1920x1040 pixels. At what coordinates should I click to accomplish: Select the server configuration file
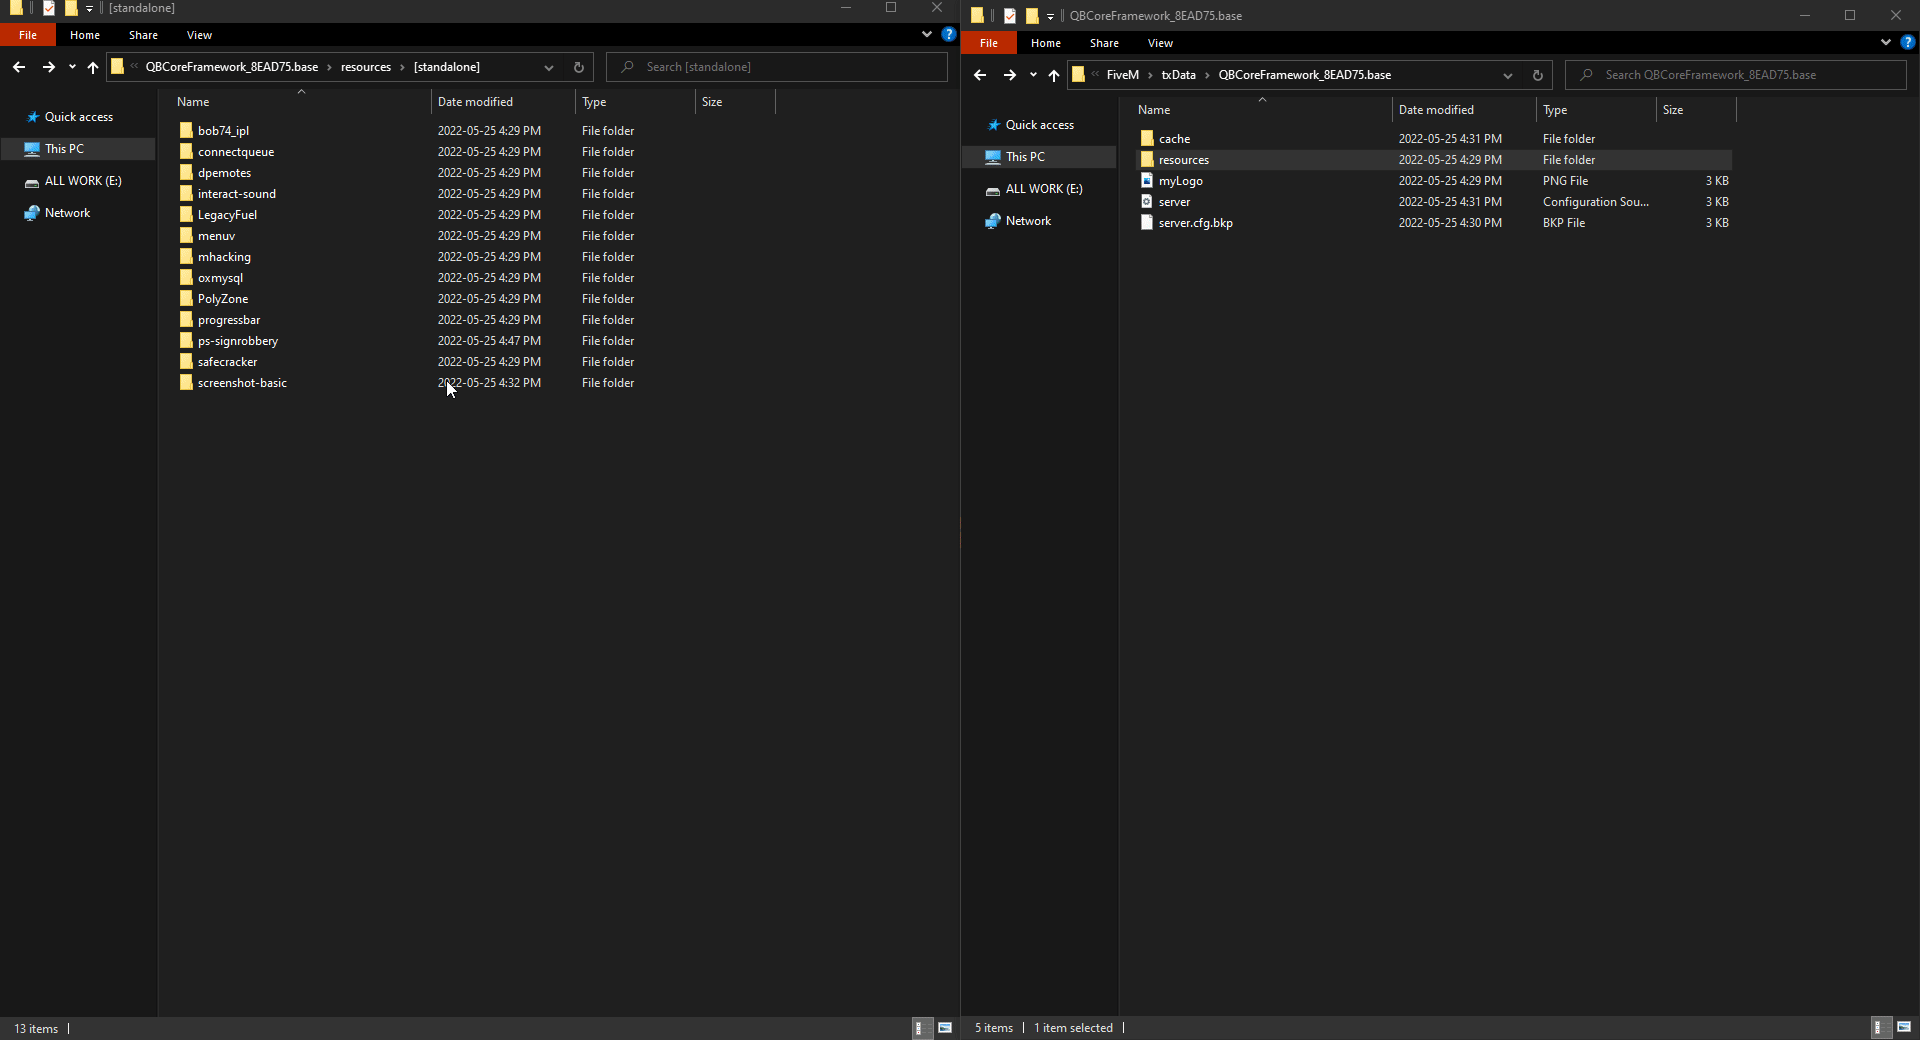tap(1174, 202)
